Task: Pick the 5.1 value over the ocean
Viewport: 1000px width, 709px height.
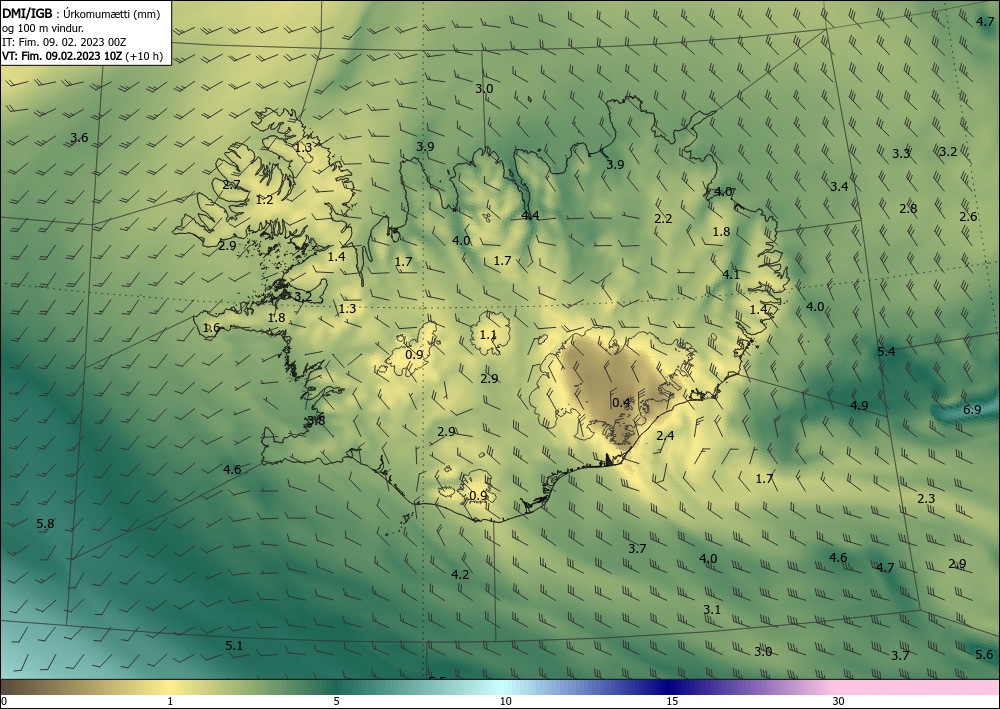Action: [x=234, y=646]
